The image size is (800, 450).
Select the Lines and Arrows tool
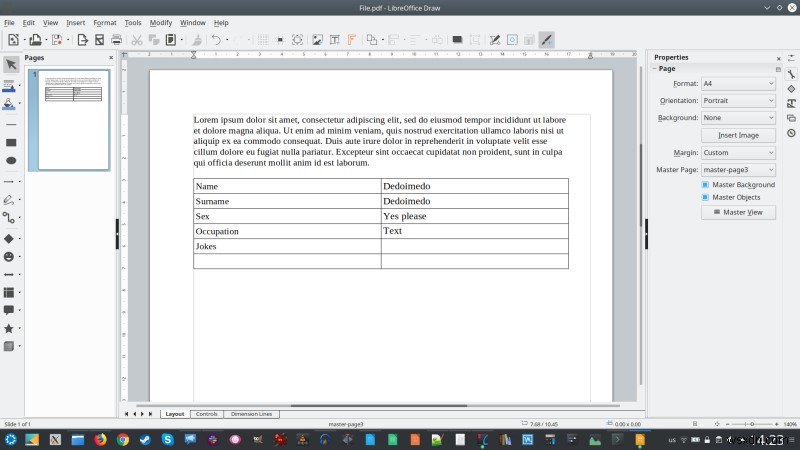tap(9, 182)
